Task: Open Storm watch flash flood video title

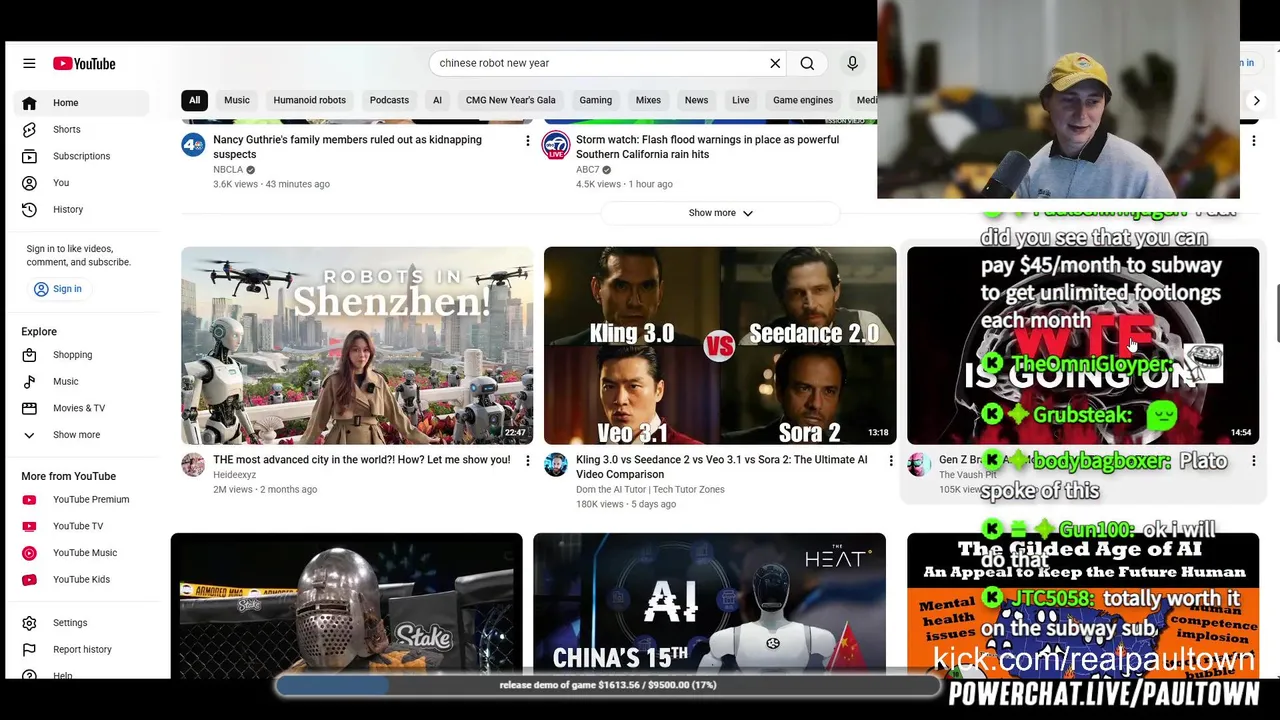Action: (x=707, y=147)
